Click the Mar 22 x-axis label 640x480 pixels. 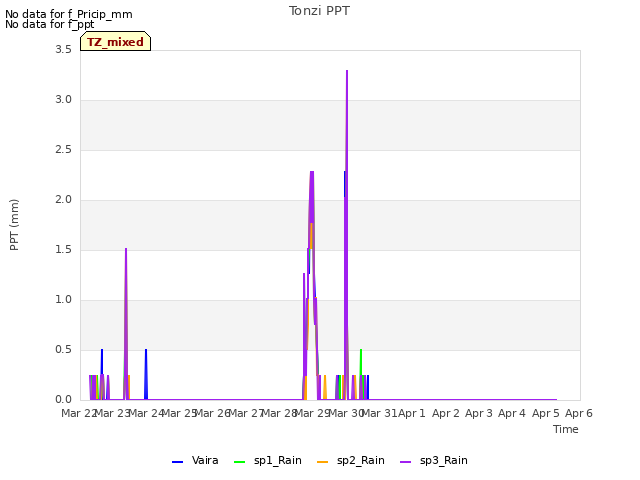[x=79, y=413]
